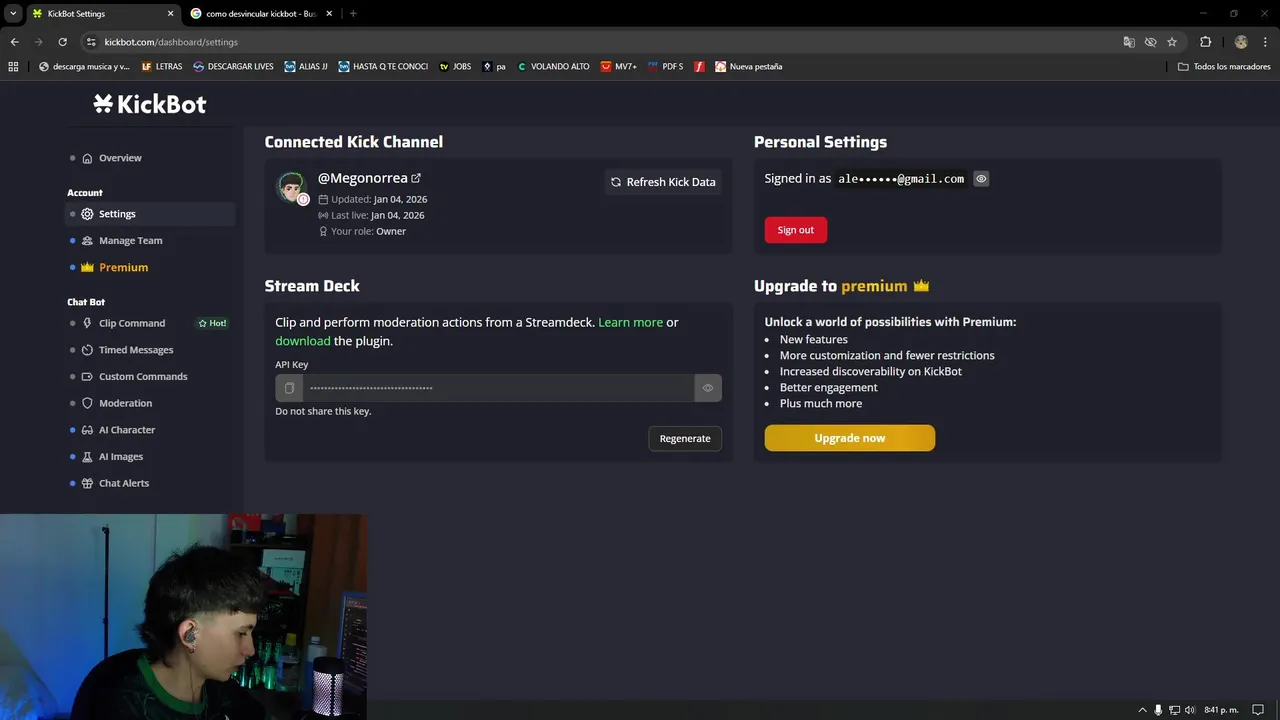1280x720 pixels.
Task: Open ALIAS JJ bookmark
Action: point(306,67)
